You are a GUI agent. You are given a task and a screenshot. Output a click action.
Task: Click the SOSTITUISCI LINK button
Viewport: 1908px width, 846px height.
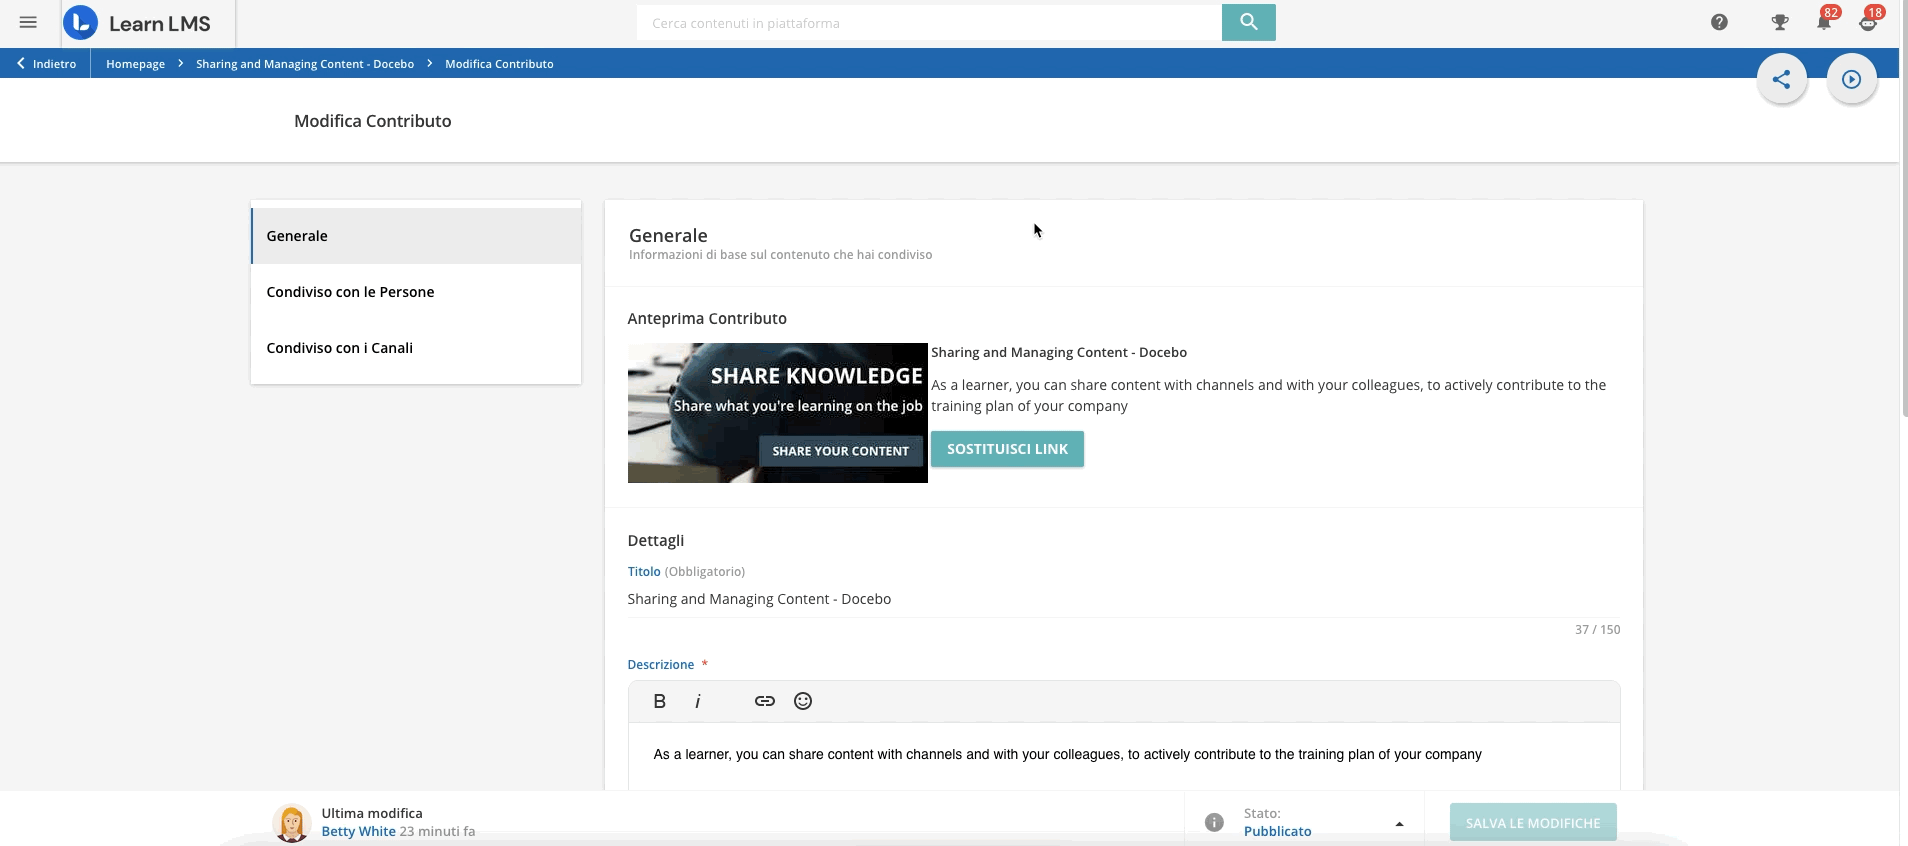click(1007, 449)
